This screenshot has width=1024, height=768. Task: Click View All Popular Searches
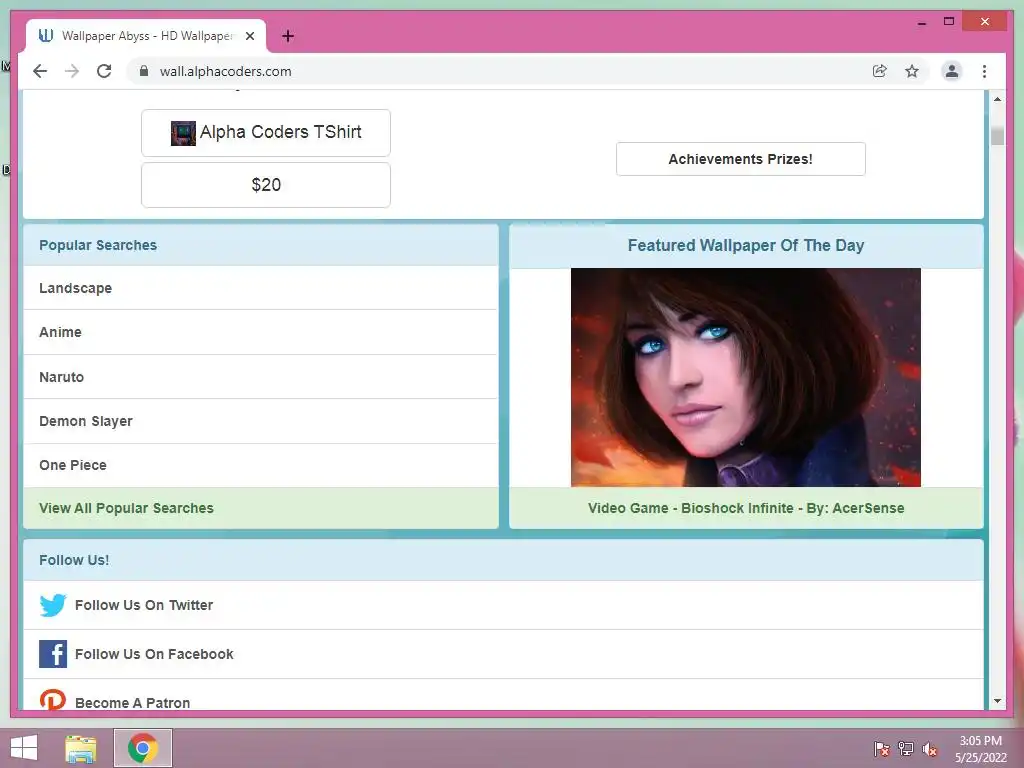click(x=261, y=508)
